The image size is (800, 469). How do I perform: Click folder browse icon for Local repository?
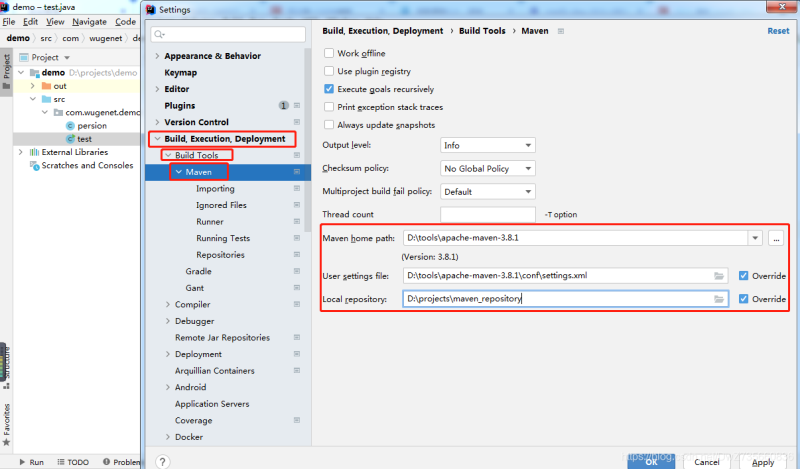[x=719, y=299]
